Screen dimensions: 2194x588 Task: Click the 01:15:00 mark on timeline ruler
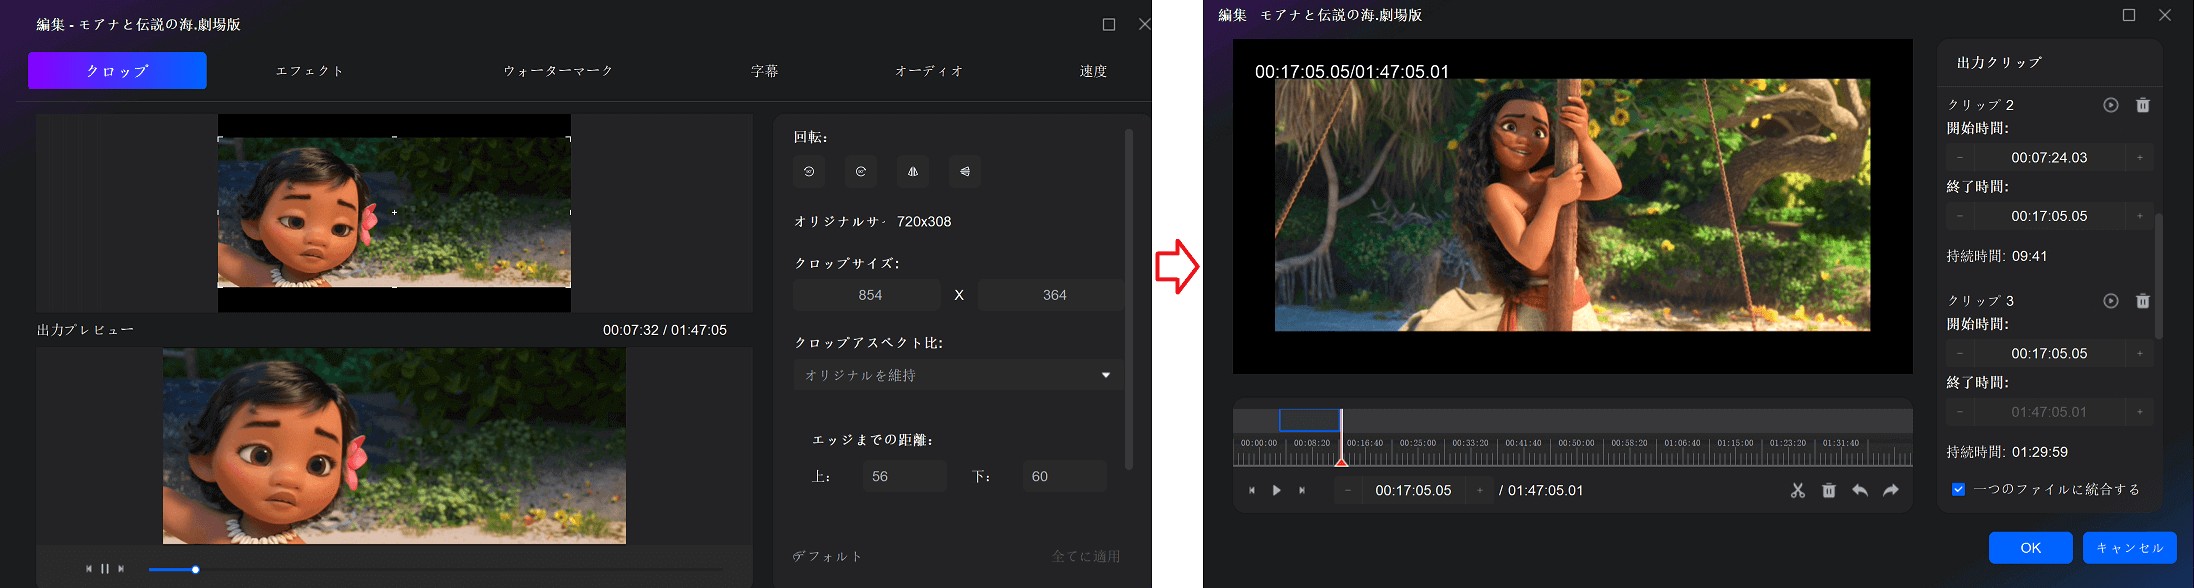[1735, 443]
